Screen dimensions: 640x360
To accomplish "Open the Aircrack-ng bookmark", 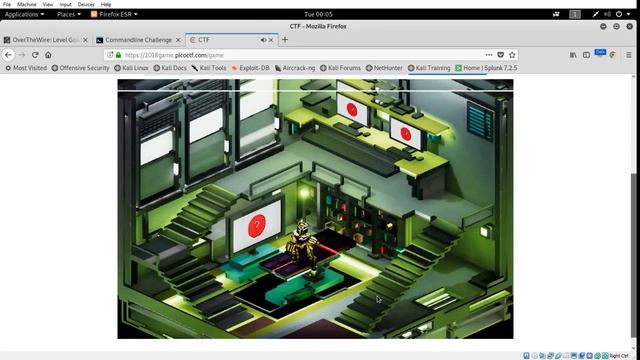I will tap(295, 68).
